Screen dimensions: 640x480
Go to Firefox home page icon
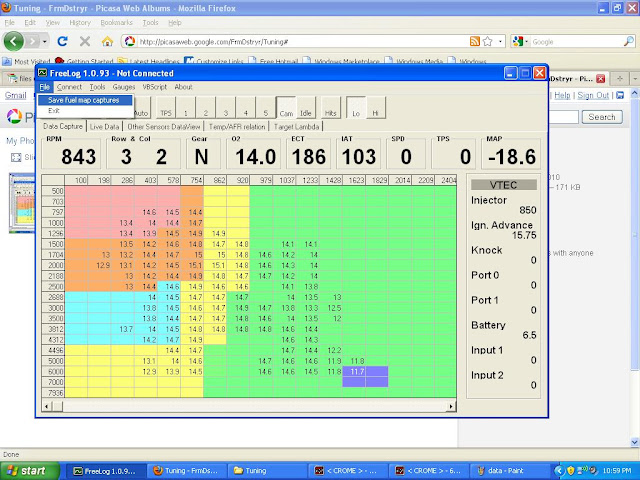pyautogui.click(x=107, y=41)
